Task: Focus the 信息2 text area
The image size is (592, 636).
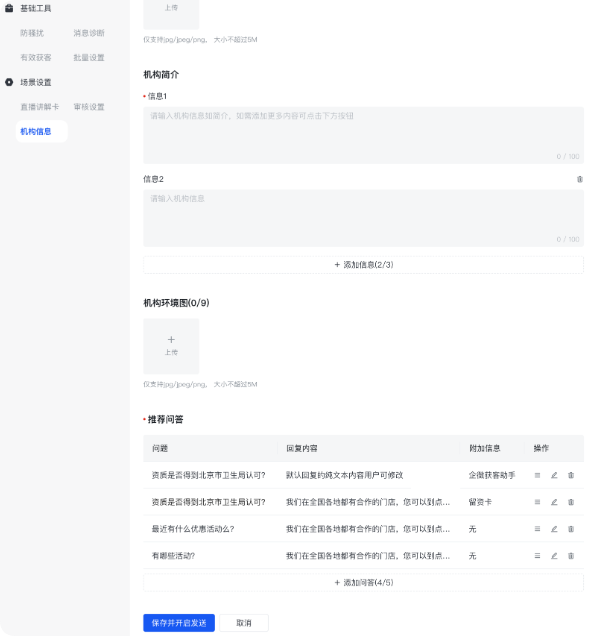Action: (363, 218)
